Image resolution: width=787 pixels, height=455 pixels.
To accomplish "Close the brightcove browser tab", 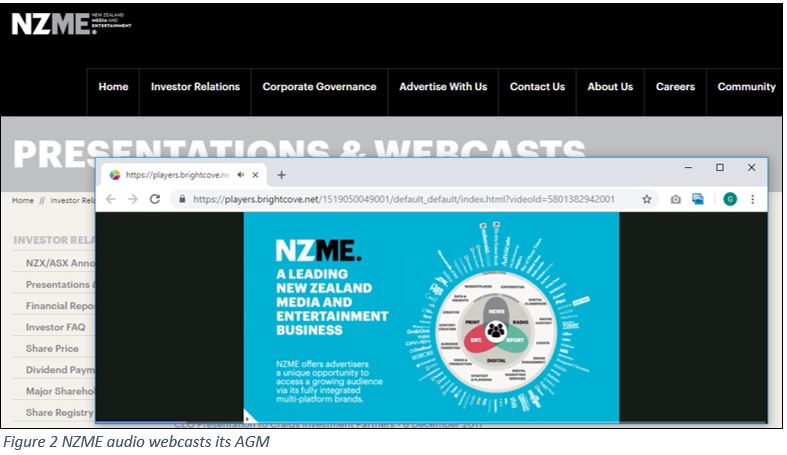I will point(255,175).
